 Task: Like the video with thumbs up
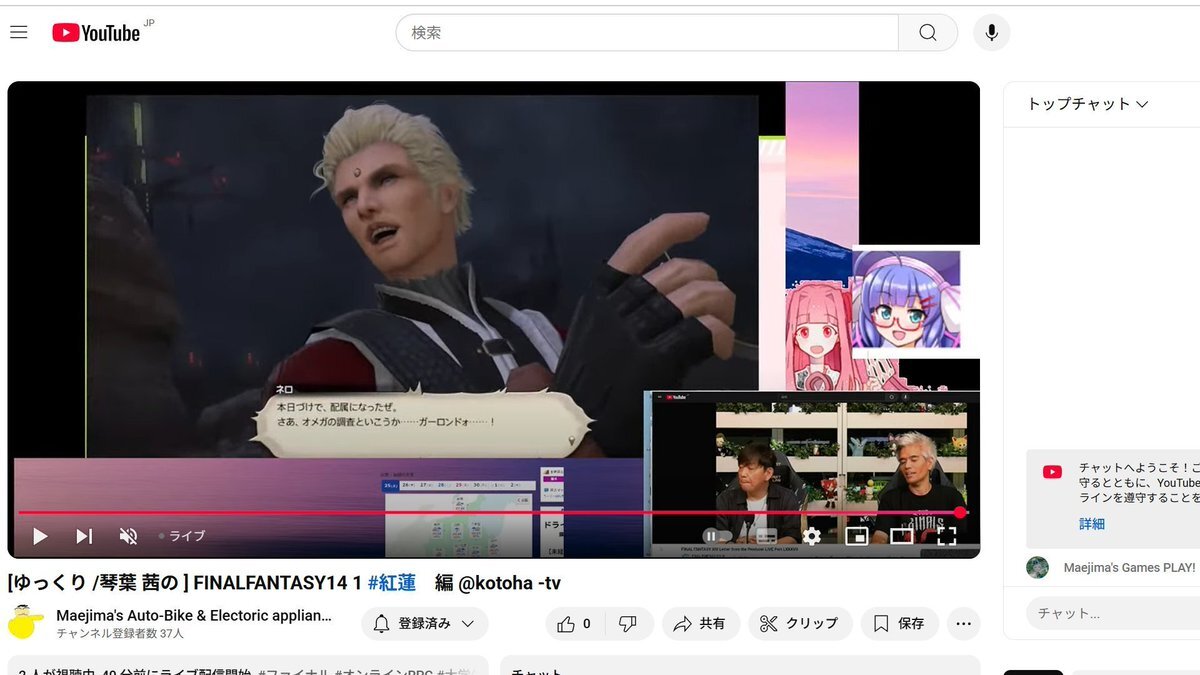[574, 624]
